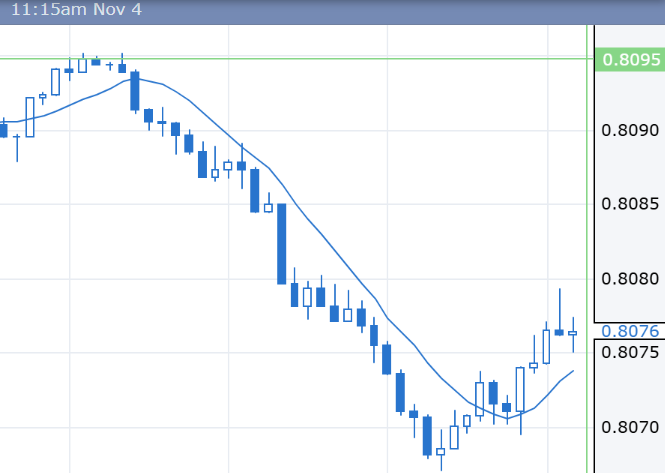Click the large solid candle starting the downtrend
The image size is (665, 473).
135,91
